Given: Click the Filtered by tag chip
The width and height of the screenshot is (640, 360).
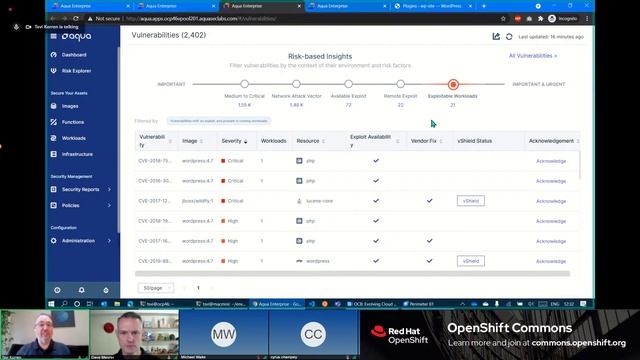Looking at the screenshot, I should (x=219, y=121).
